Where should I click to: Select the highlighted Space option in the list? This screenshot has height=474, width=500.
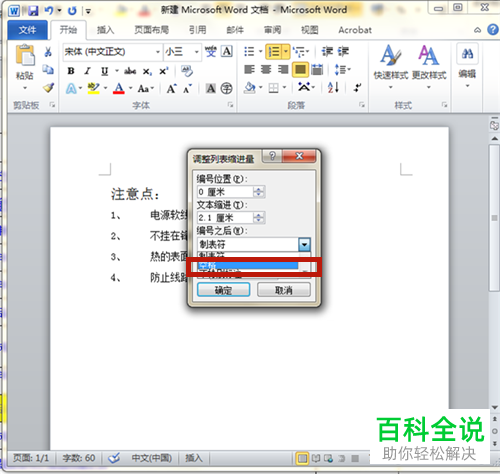[248, 266]
